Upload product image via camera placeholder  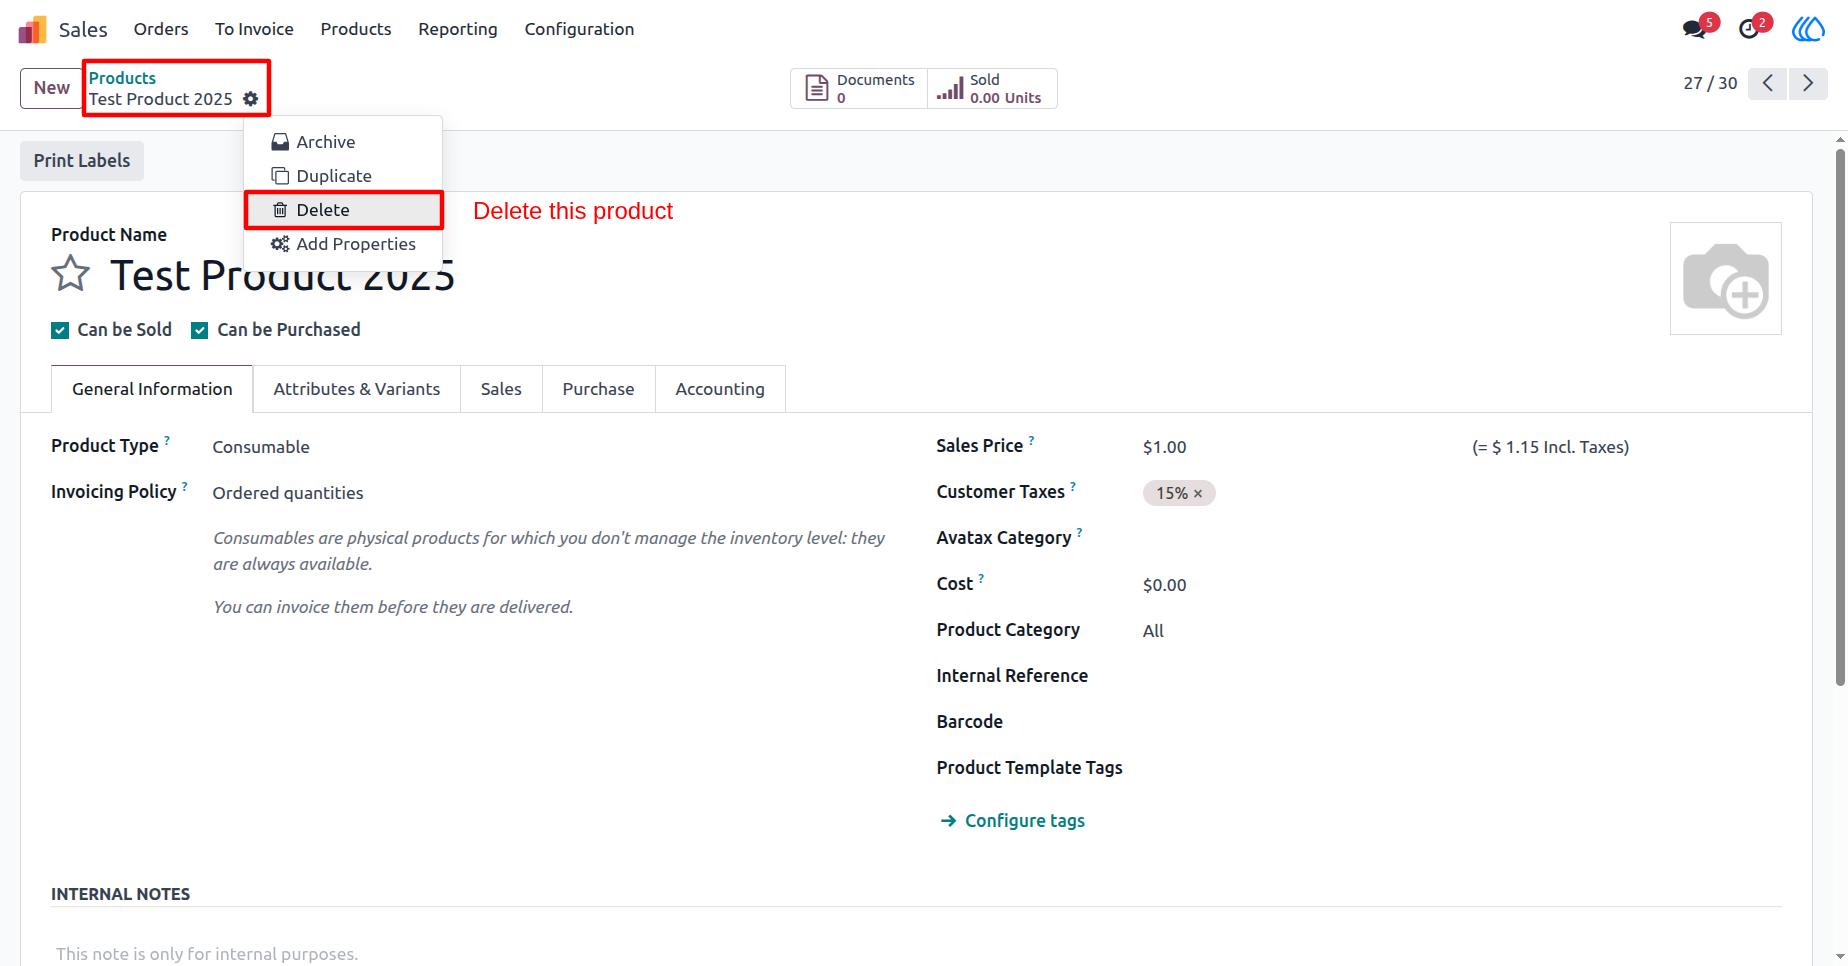[1726, 279]
